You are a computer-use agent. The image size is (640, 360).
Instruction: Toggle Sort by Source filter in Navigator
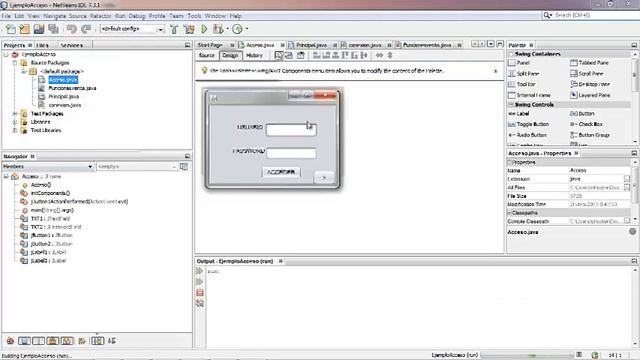coord(111,341)
